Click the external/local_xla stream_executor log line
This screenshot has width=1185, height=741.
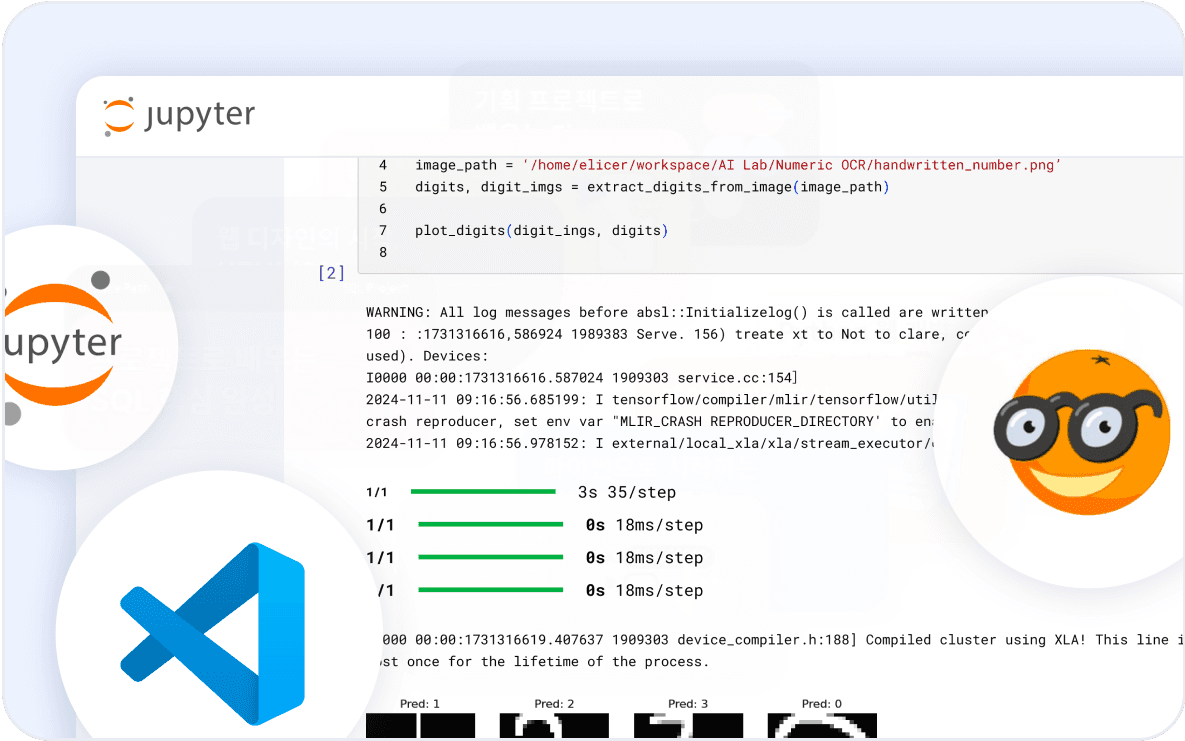[x=651, y=444]
